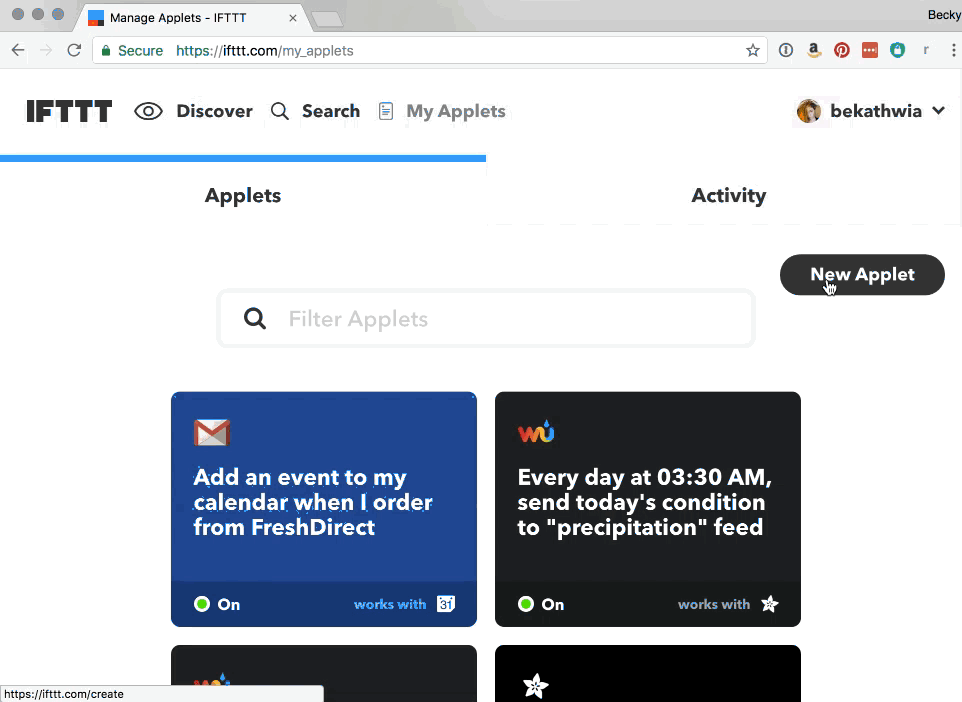Screen dimensions: 962x702
Task: Click the IFTTT logo
Action: 69,111
